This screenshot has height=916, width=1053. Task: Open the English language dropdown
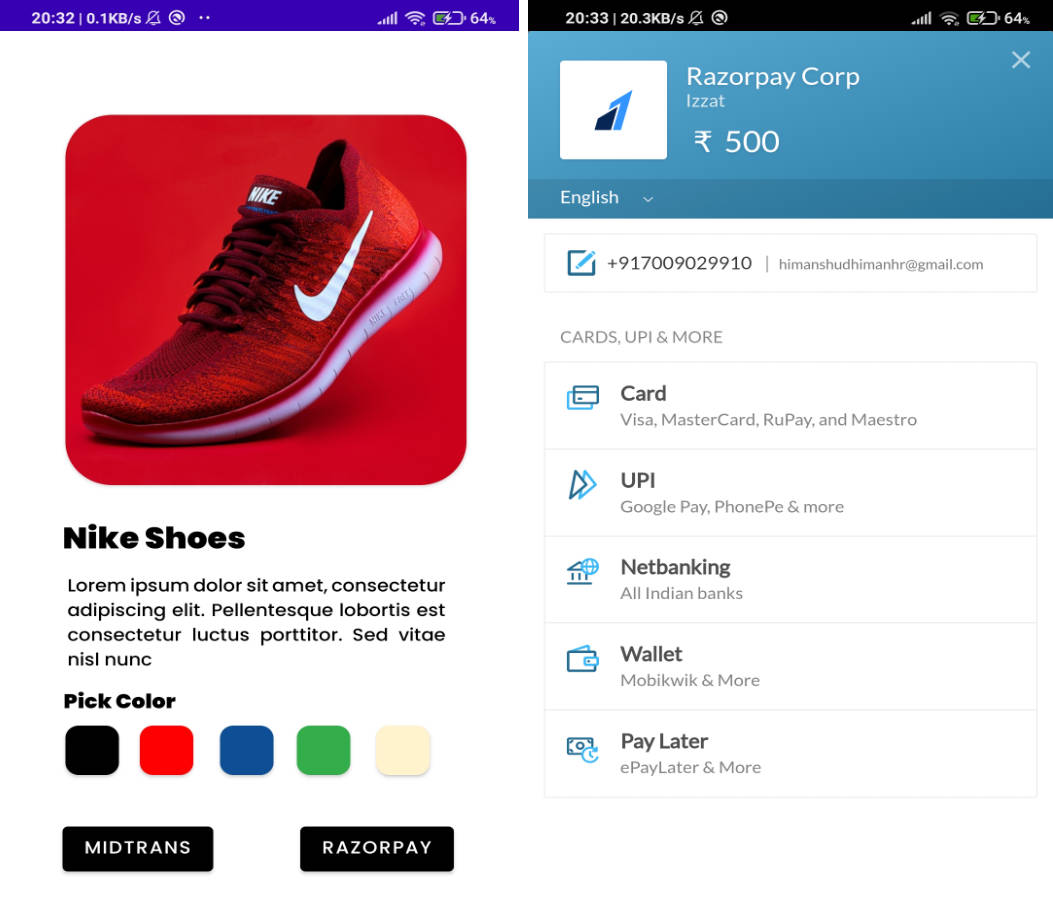pyautogui.click(x=606, y=197)
